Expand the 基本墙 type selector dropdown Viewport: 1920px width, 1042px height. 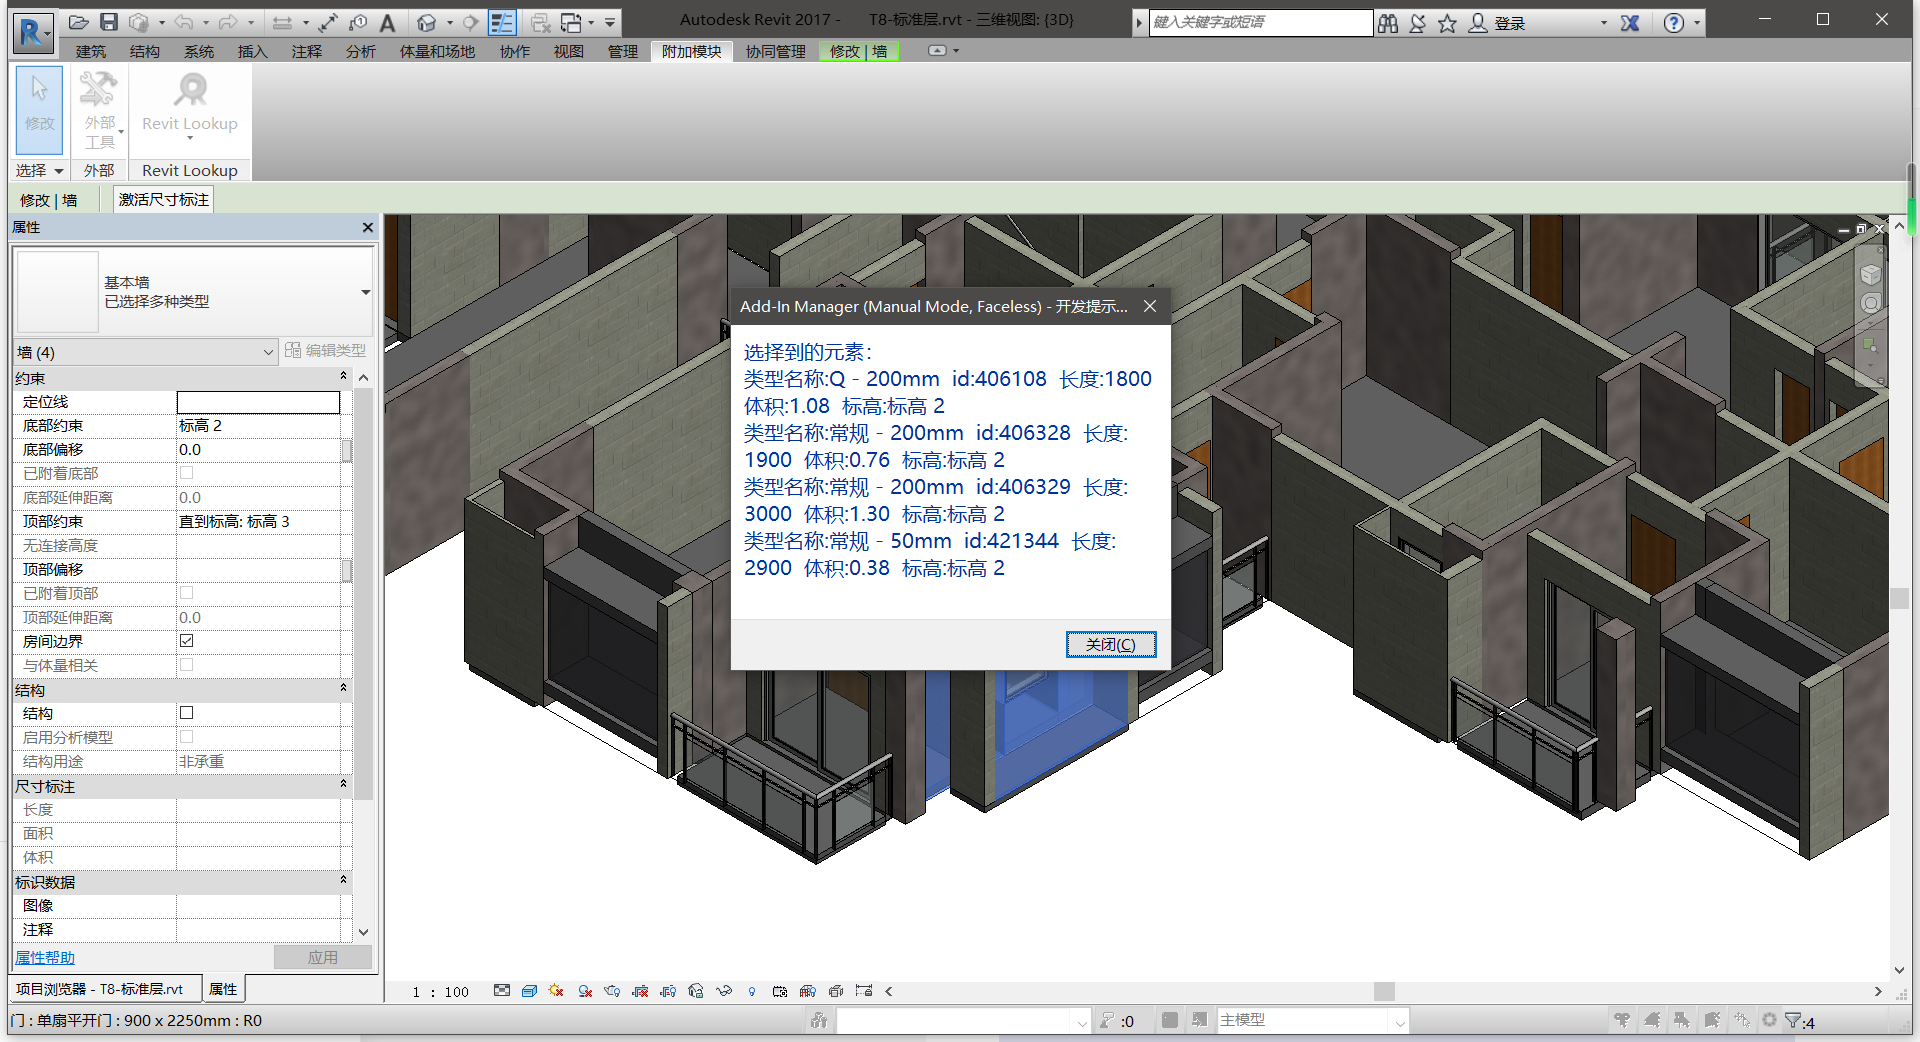click(365, 292)
